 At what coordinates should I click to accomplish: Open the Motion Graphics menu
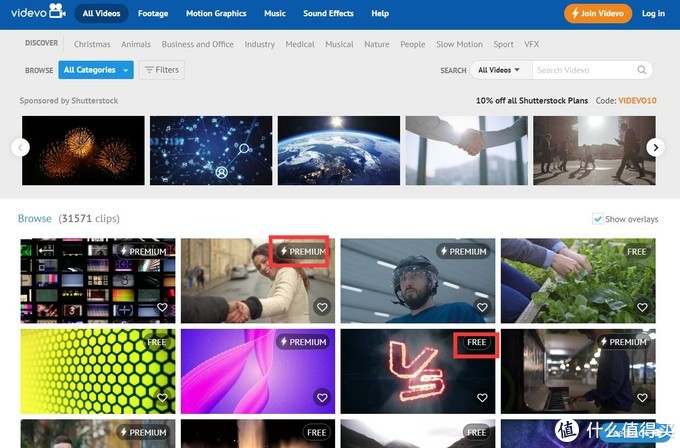(x=216, y=14)
